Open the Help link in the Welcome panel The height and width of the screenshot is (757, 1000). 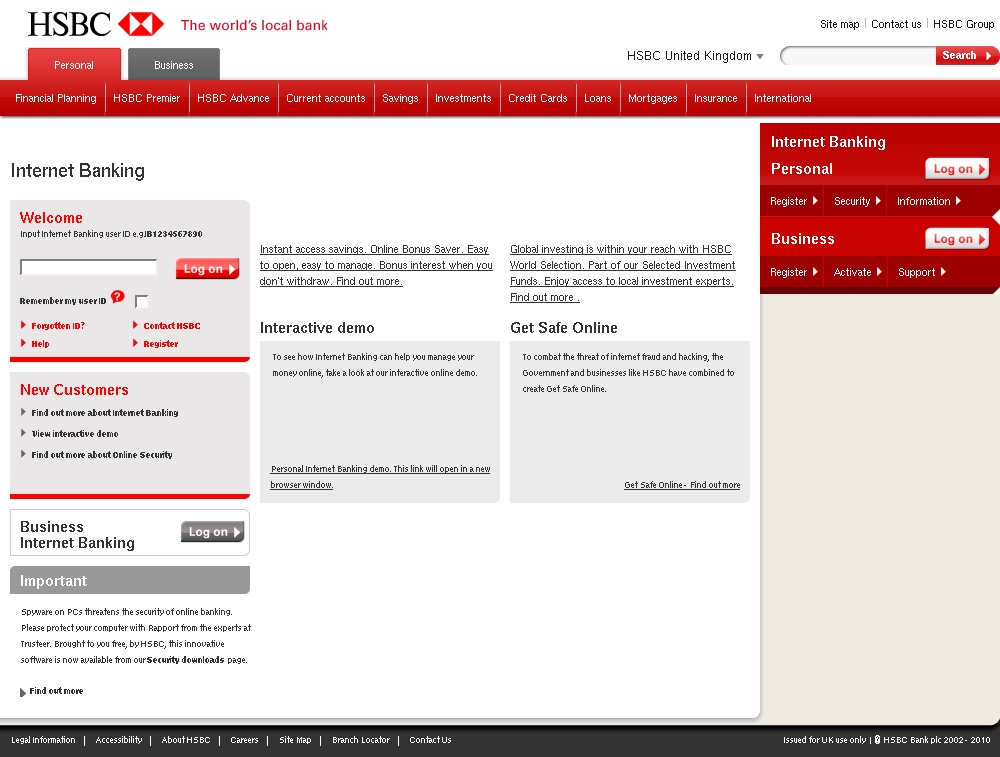(x=40, y=344)
